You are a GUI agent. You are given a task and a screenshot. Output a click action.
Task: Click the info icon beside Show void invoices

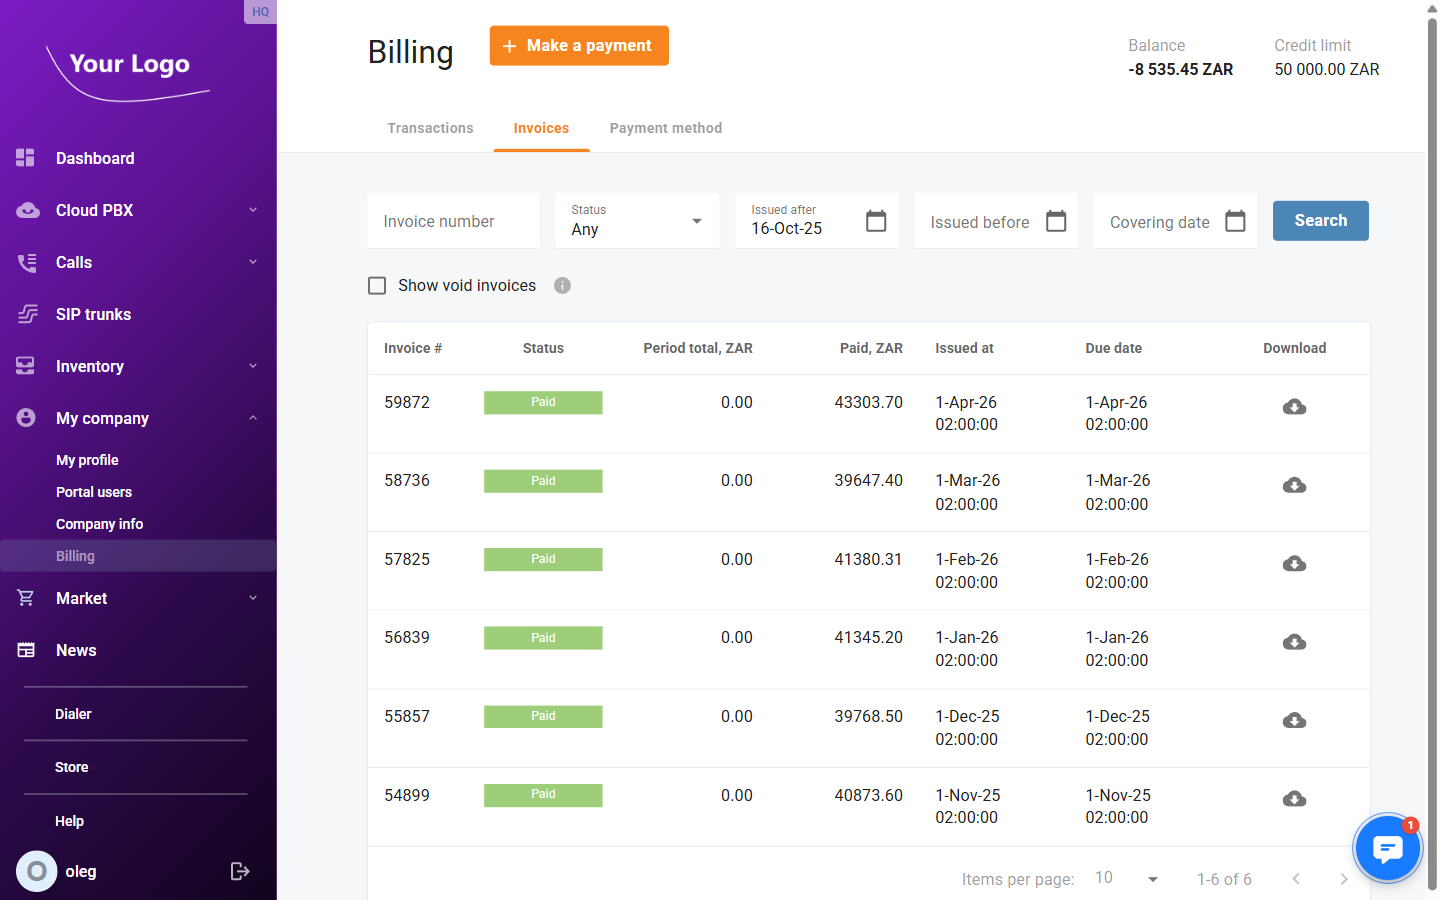(x=562, y=286)
